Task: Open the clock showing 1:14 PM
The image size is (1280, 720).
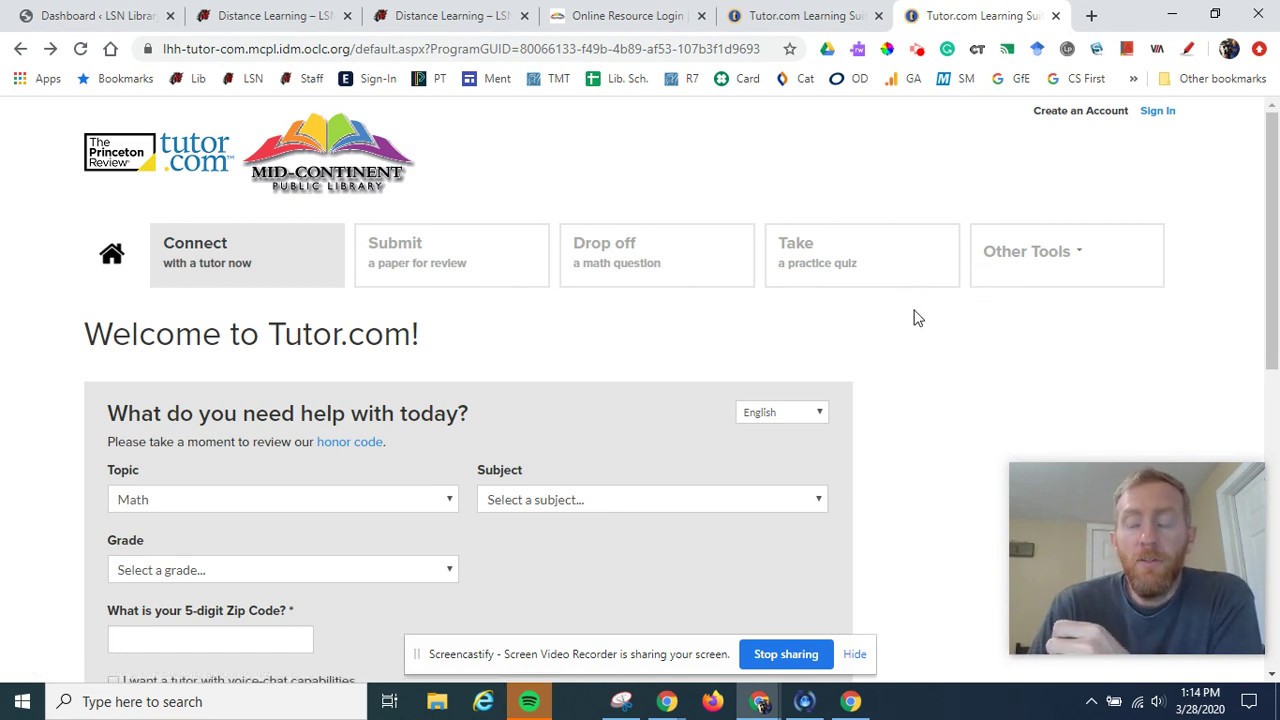Action: click(x=1200, y=701)
